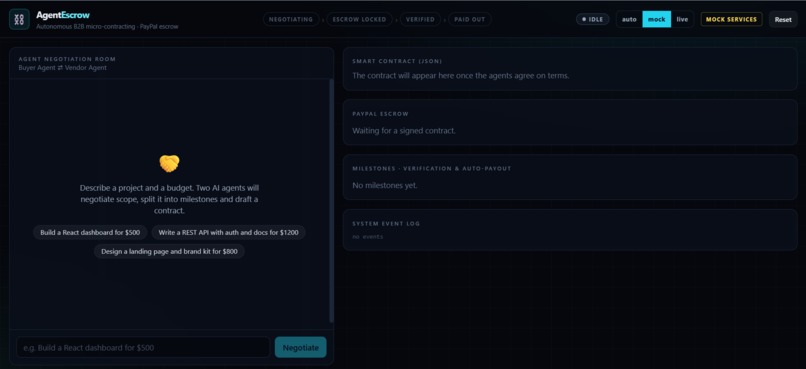Select the live mode option
This screenshot has height=369, width=806.
(682, 20)
